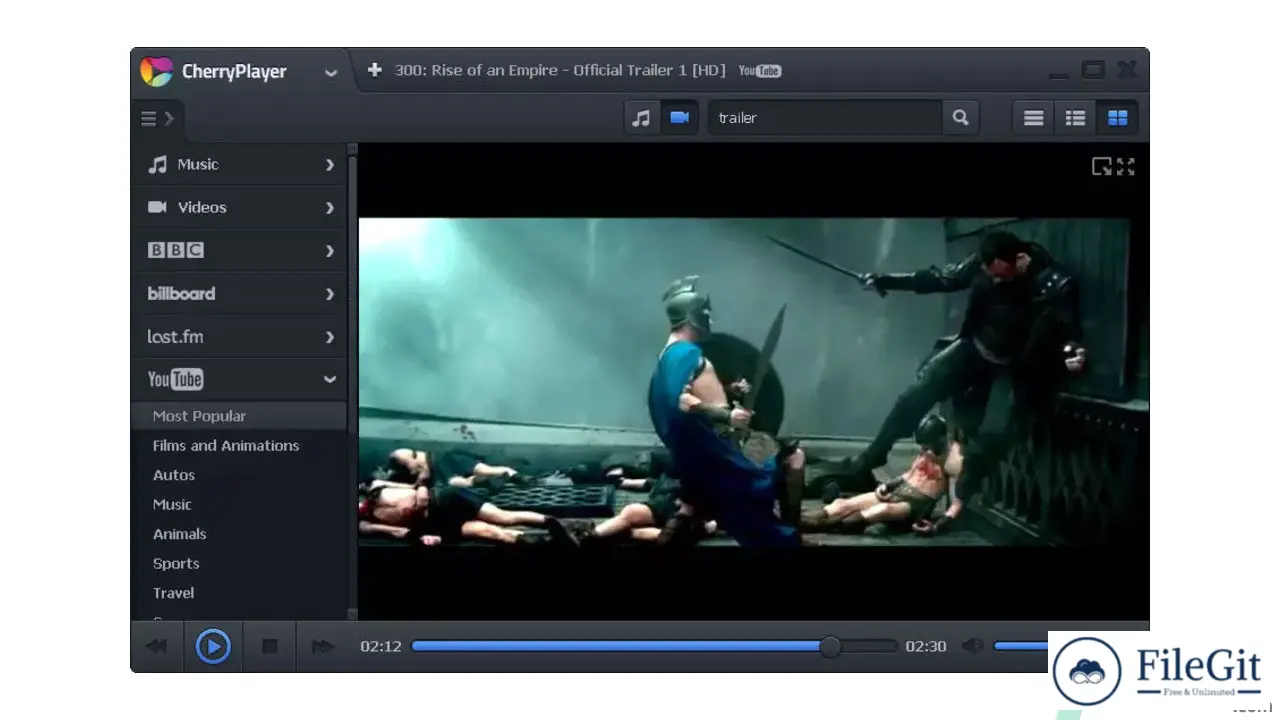Click the seek bar handle knob
This screenshot has height=720, width=1280.
[830, 646]
